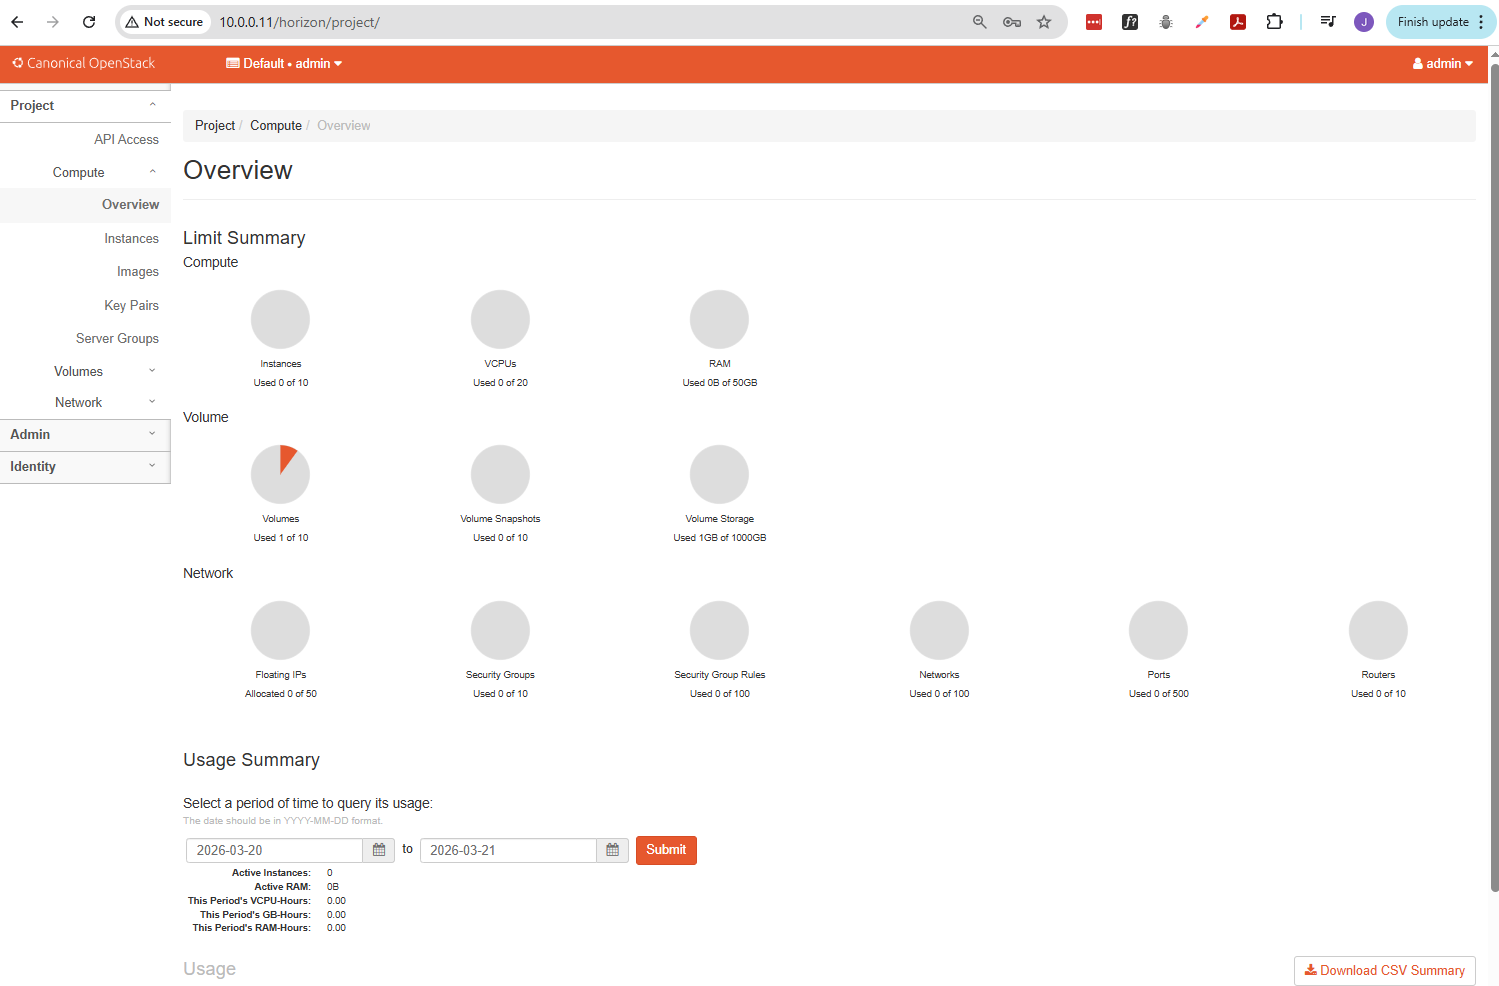
Task: Click the Adobe Acrobat extension icon
Action: (1238, 22)
